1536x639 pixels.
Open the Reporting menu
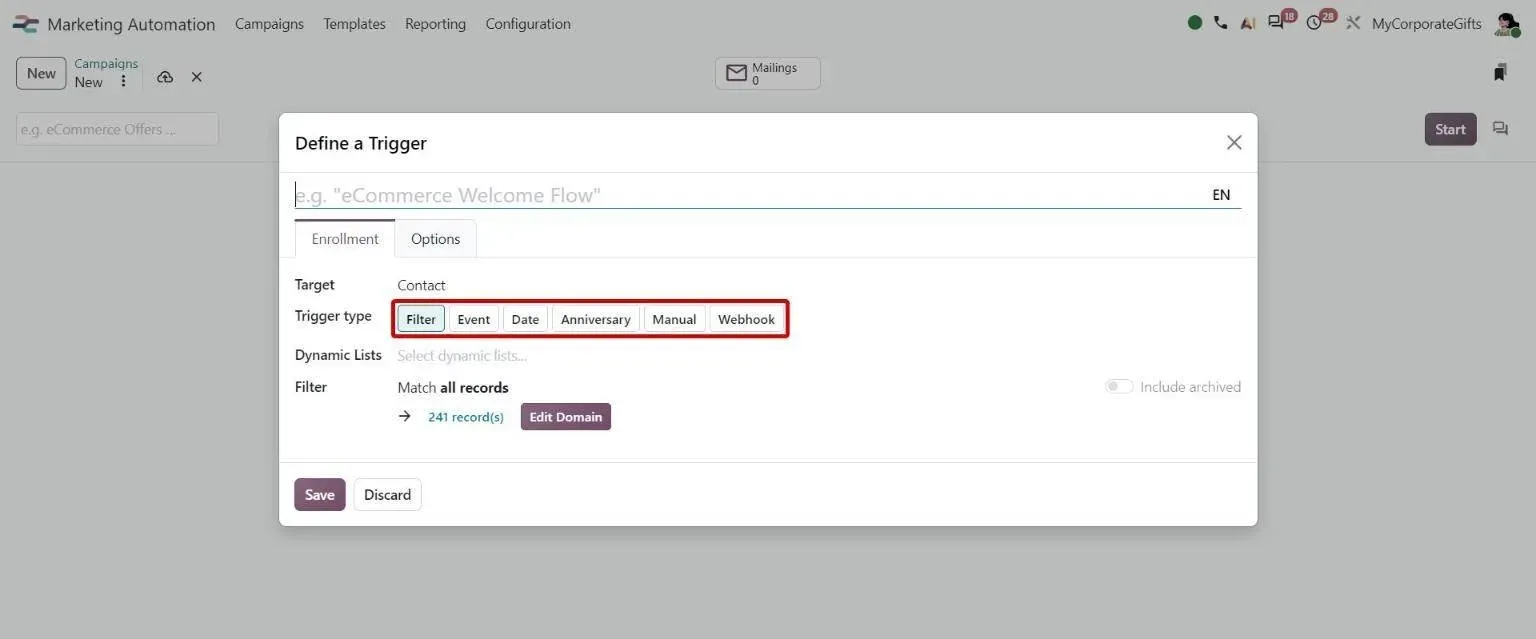pos(435,24)
